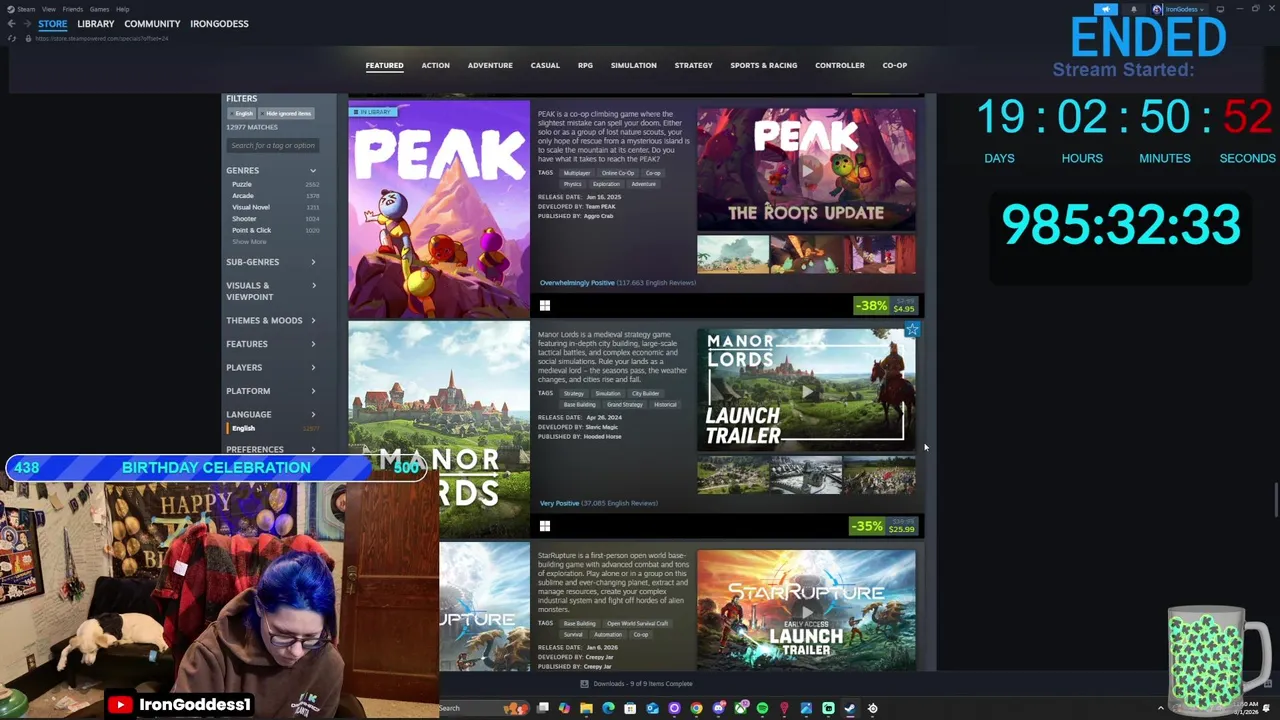Click the Manor Lords -35% discount price button

[x=884, y=526]
